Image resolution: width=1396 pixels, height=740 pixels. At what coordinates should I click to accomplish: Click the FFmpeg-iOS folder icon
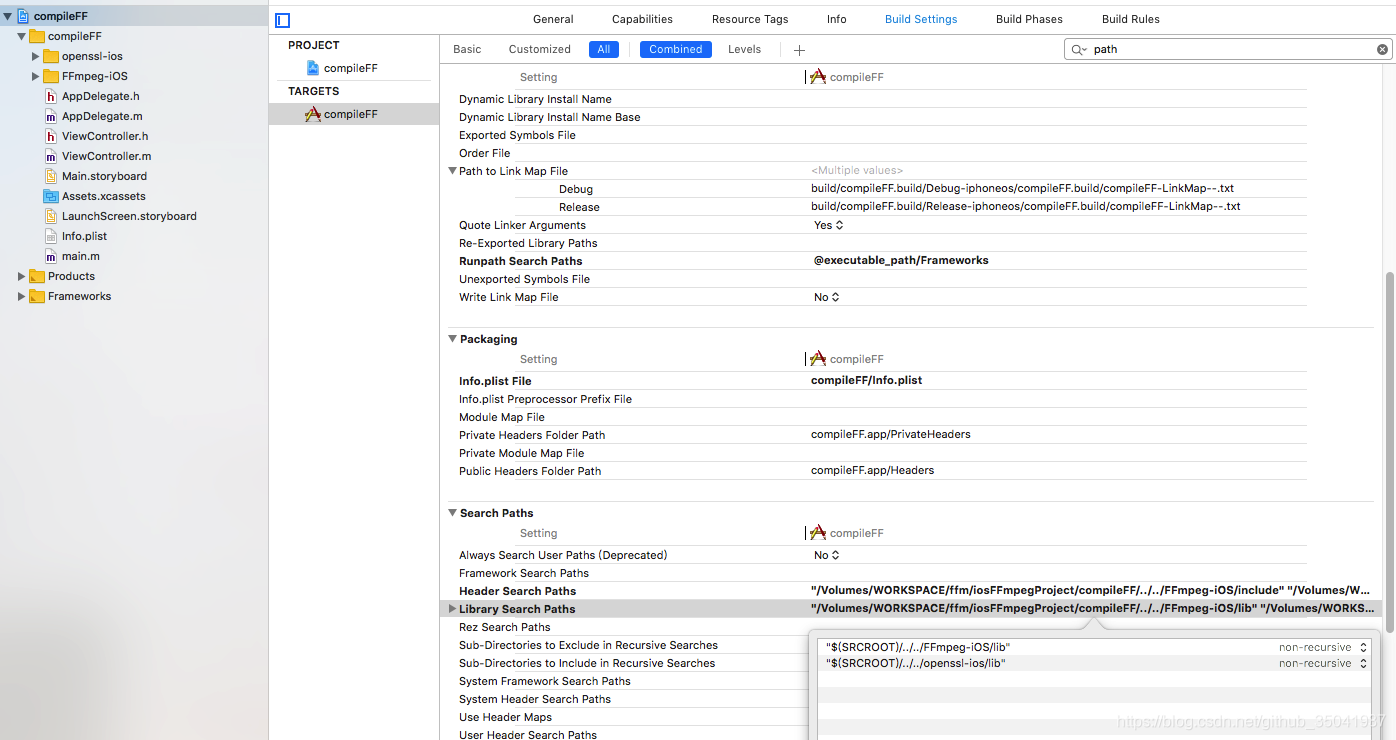pyautogui.click(x=52, y=76)
